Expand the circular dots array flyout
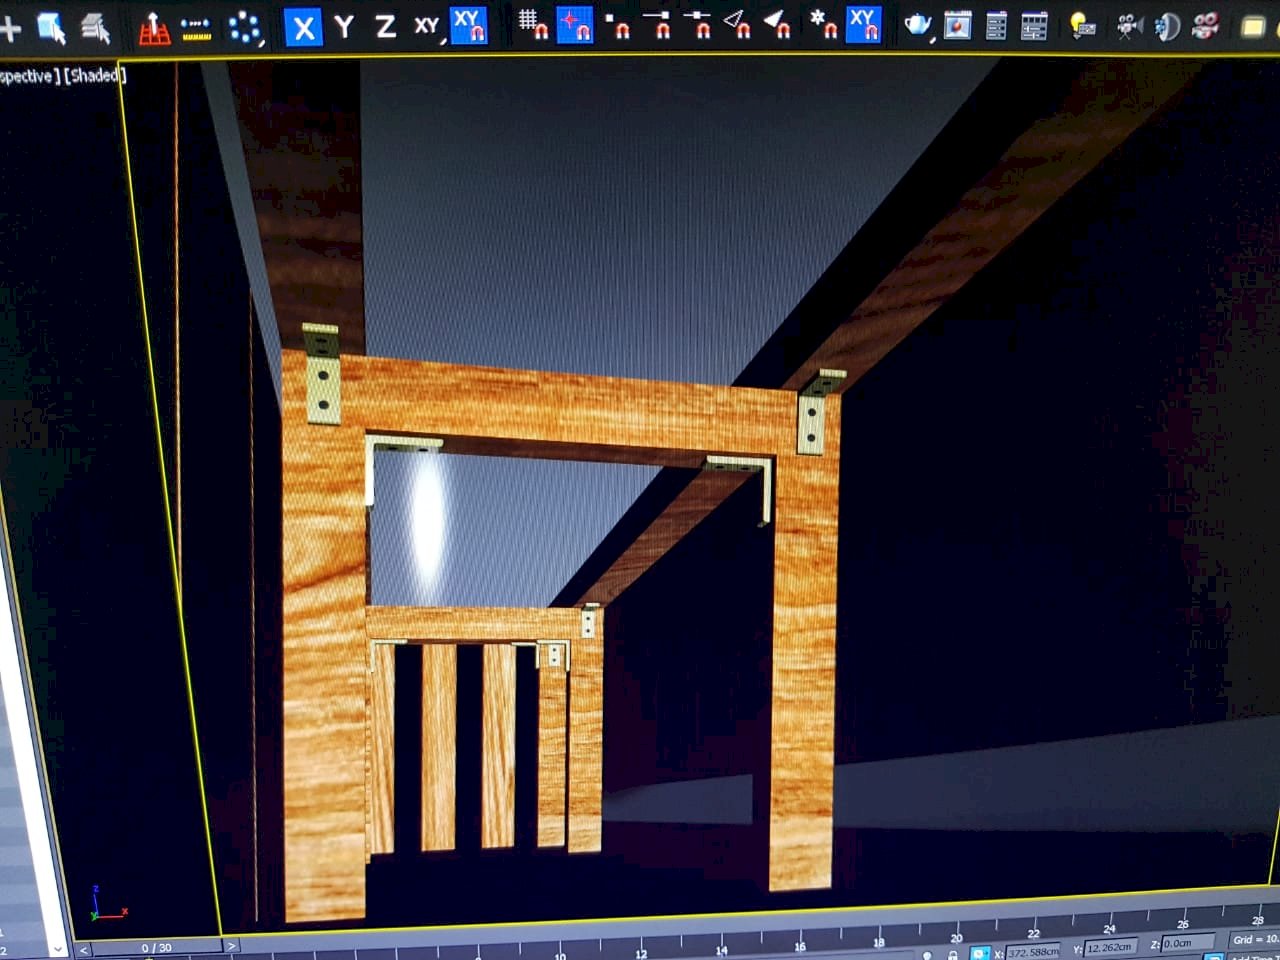Screen dimensions: 1280x960 [245, 29]
